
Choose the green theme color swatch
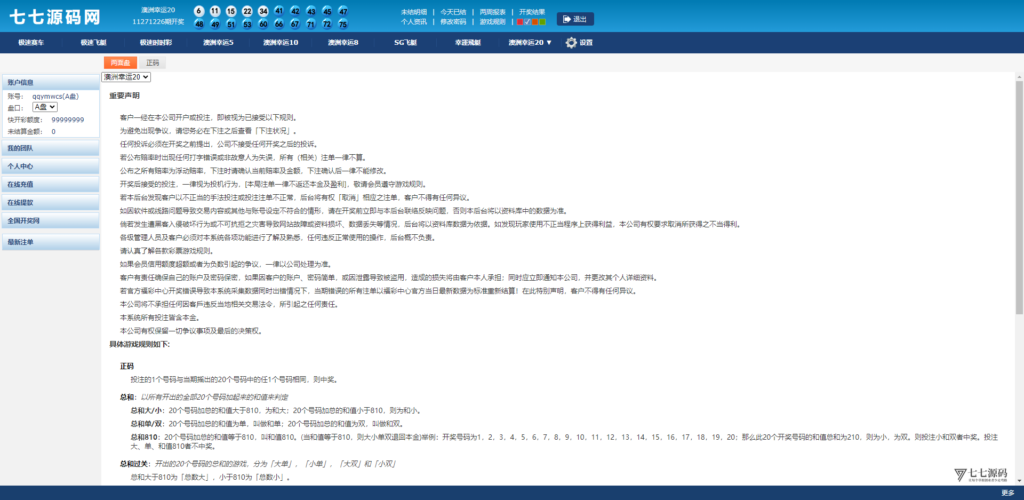pyautogui.click(x=543, y=22)
